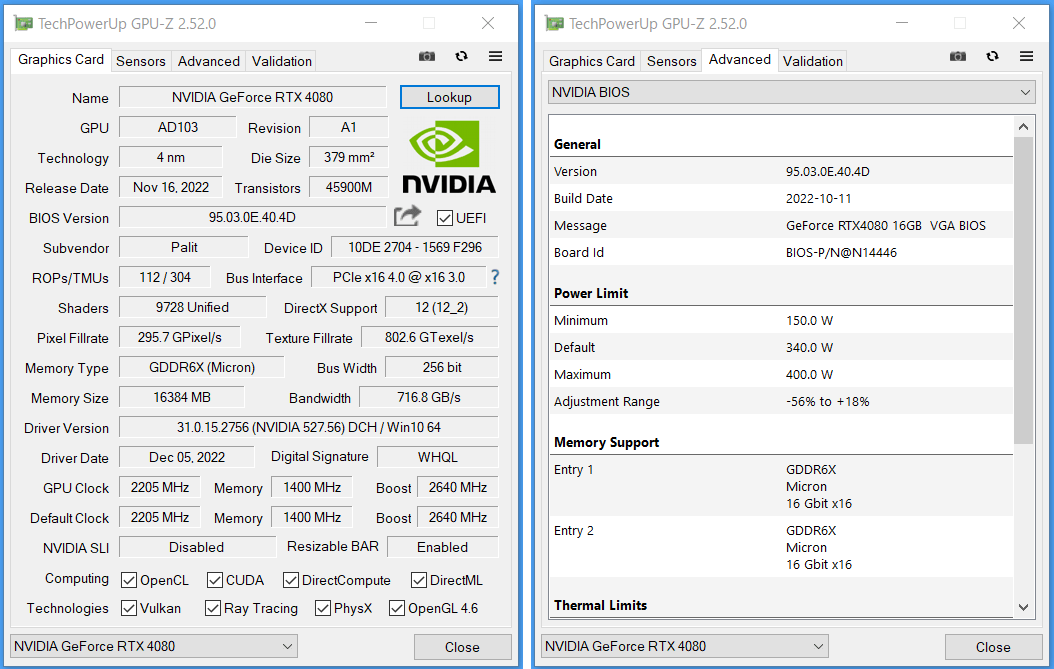Switch to Advanced tab in left window
Viewport: 1054px width, 669px height.
point(208,61)
